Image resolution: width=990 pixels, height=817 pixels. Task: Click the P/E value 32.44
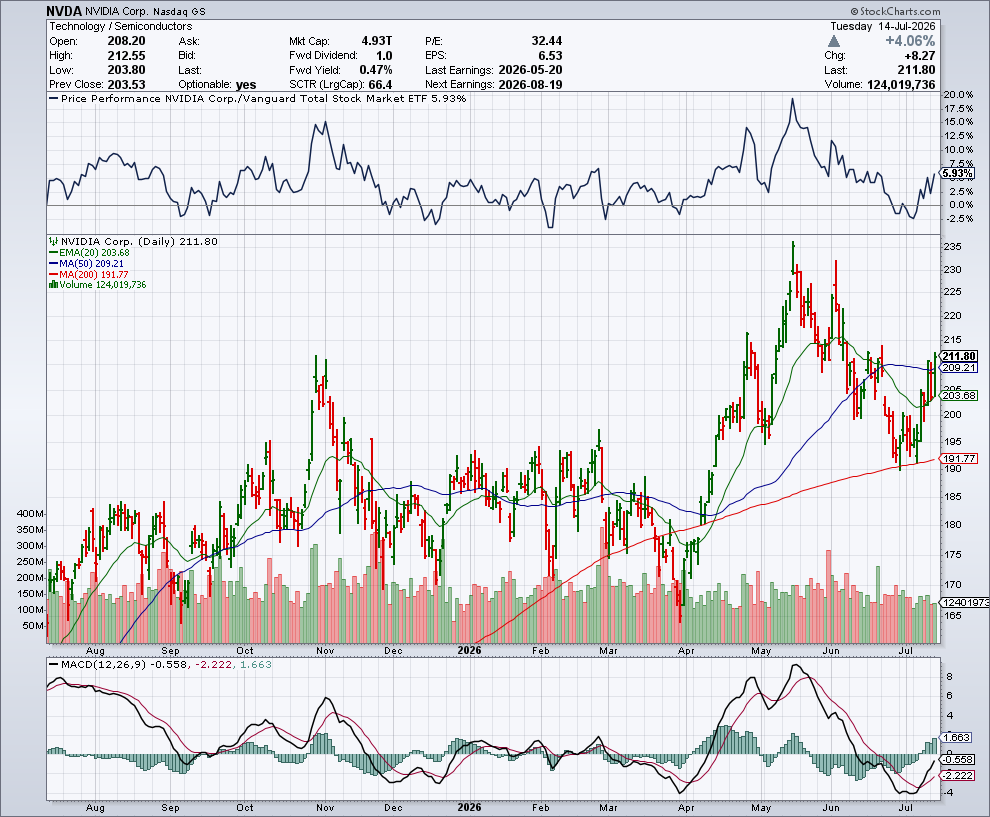coord(547,41)
